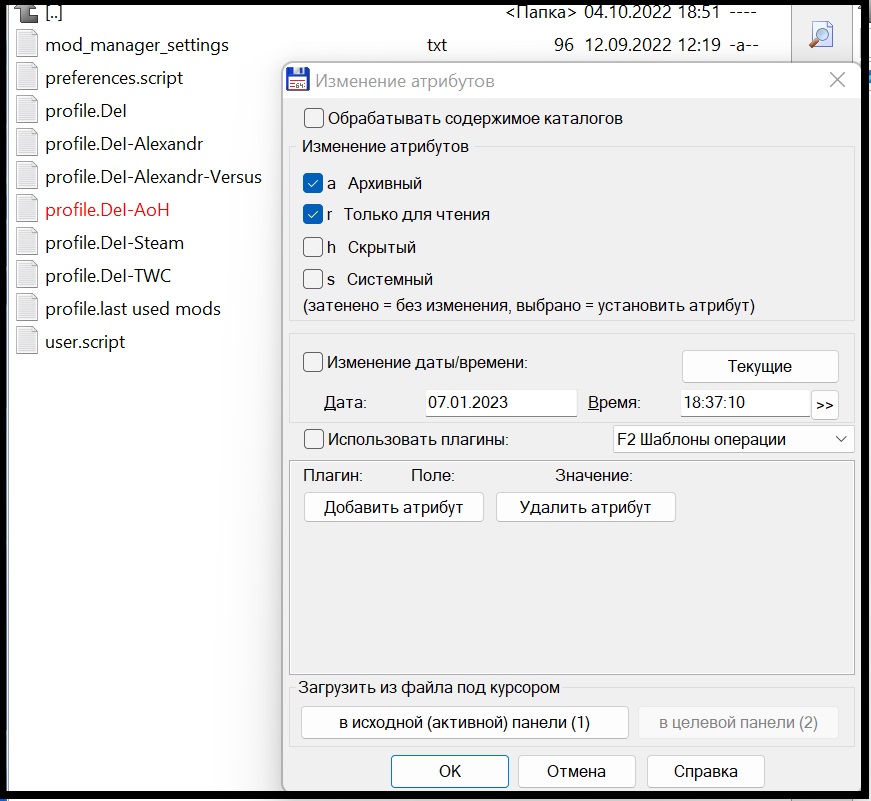Click the profile.Del-AoH file icon
The height and width of the screenshot is (801, 871).
pyautogui.click(x=27, y=210)
